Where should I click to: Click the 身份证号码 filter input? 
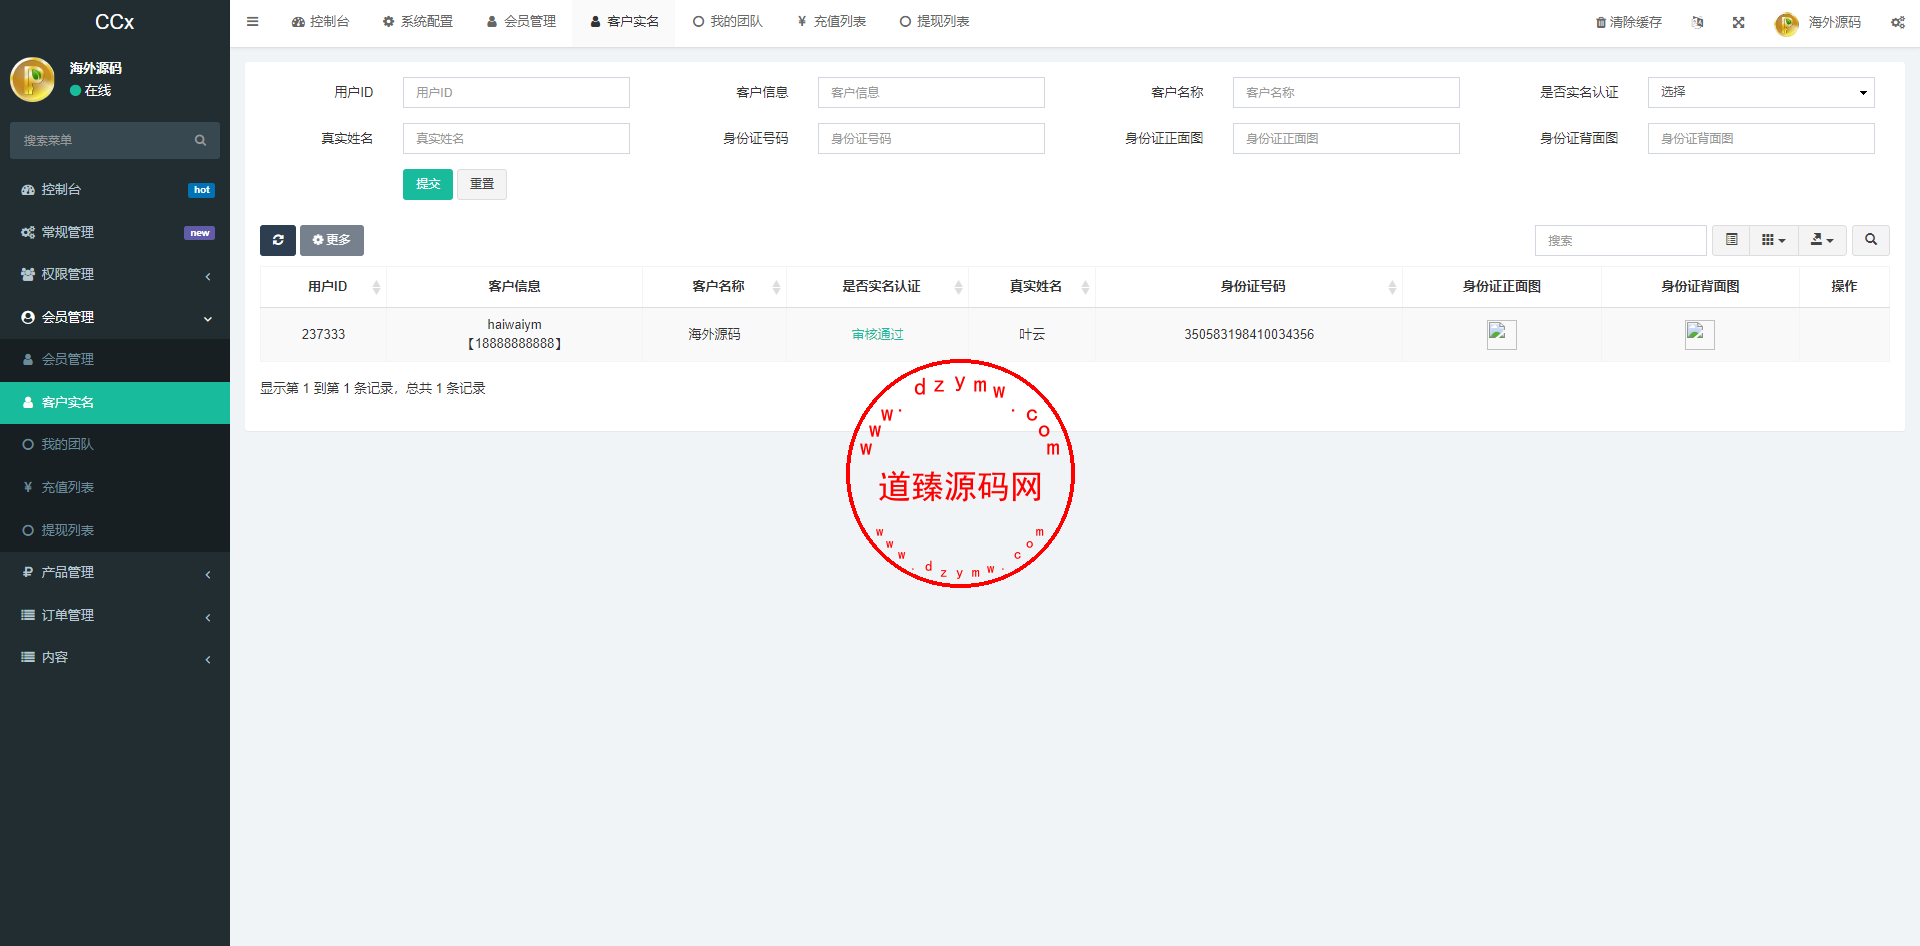tap(931, 138)
